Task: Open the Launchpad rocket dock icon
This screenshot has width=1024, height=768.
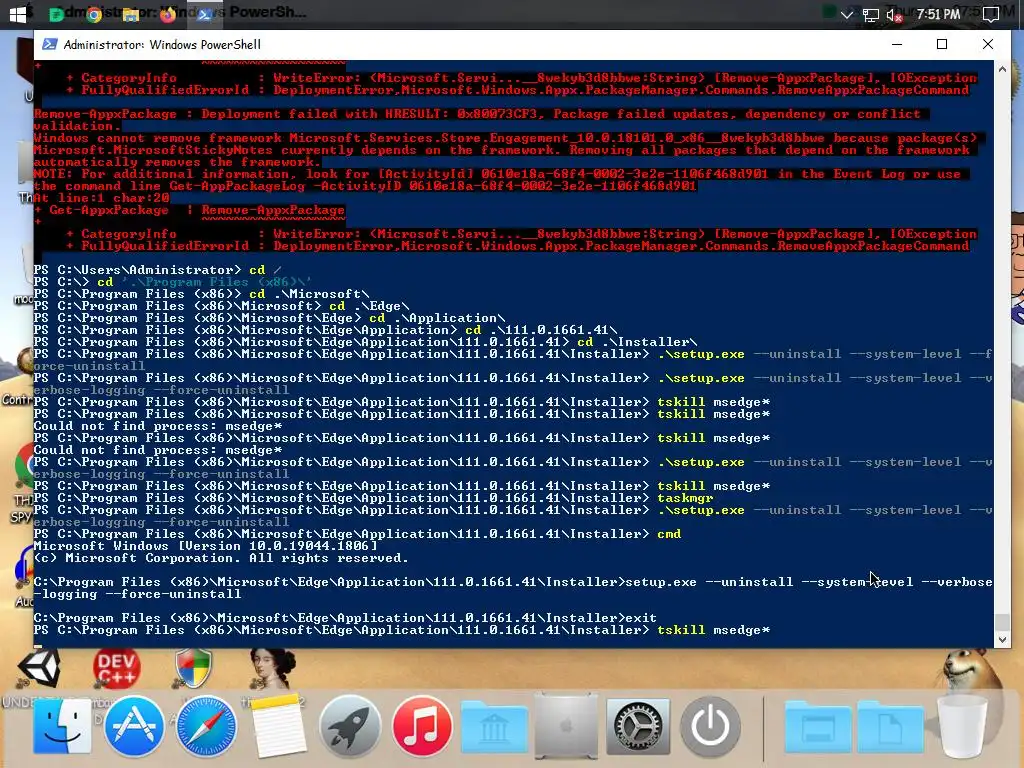Action: tap(350, 726)
